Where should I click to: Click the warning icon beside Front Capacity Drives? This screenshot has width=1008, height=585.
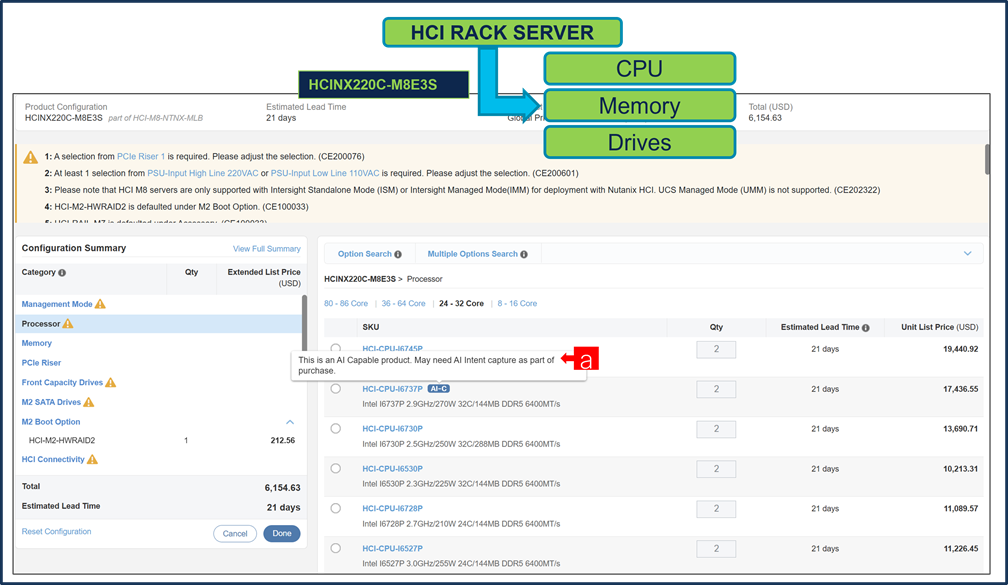click(111, 382)
